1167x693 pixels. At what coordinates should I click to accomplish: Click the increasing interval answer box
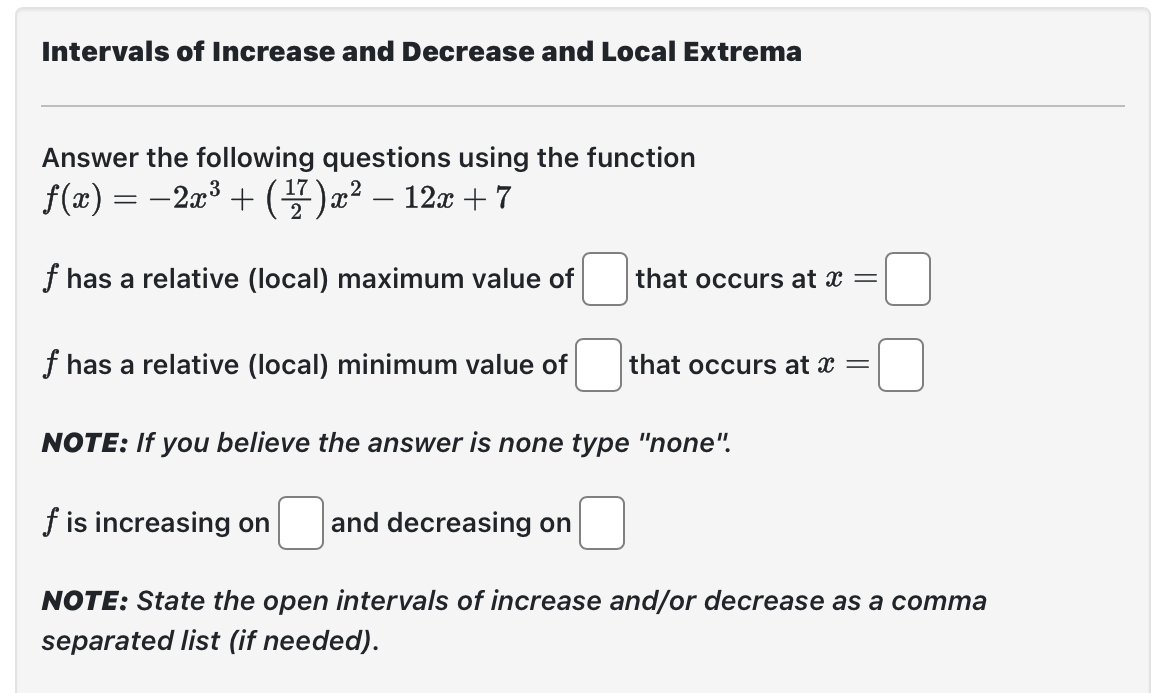(300, 522)
